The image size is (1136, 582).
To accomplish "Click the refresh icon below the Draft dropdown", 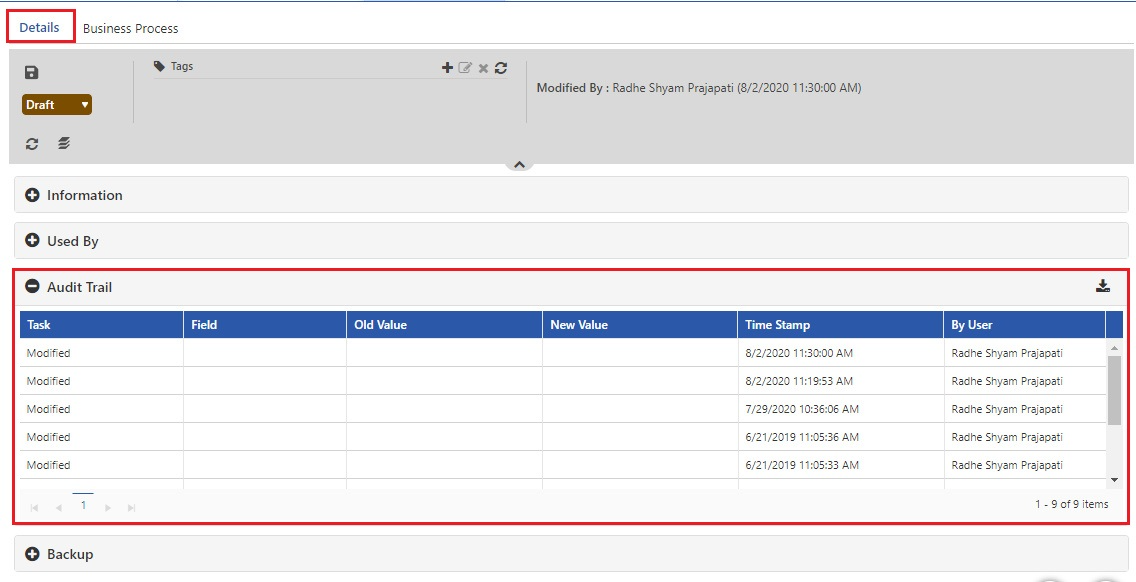I will 32,144.
